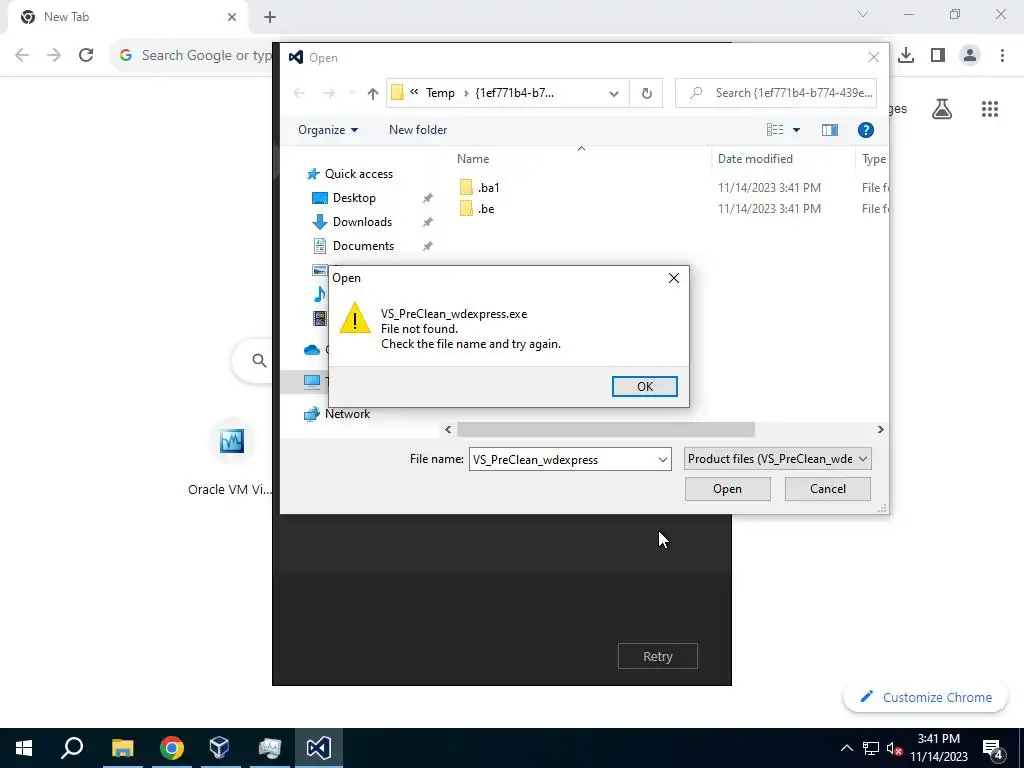This screenshot has width=1024, height=768.
Task: Close the New Tab tab
Action: point(232,17)
